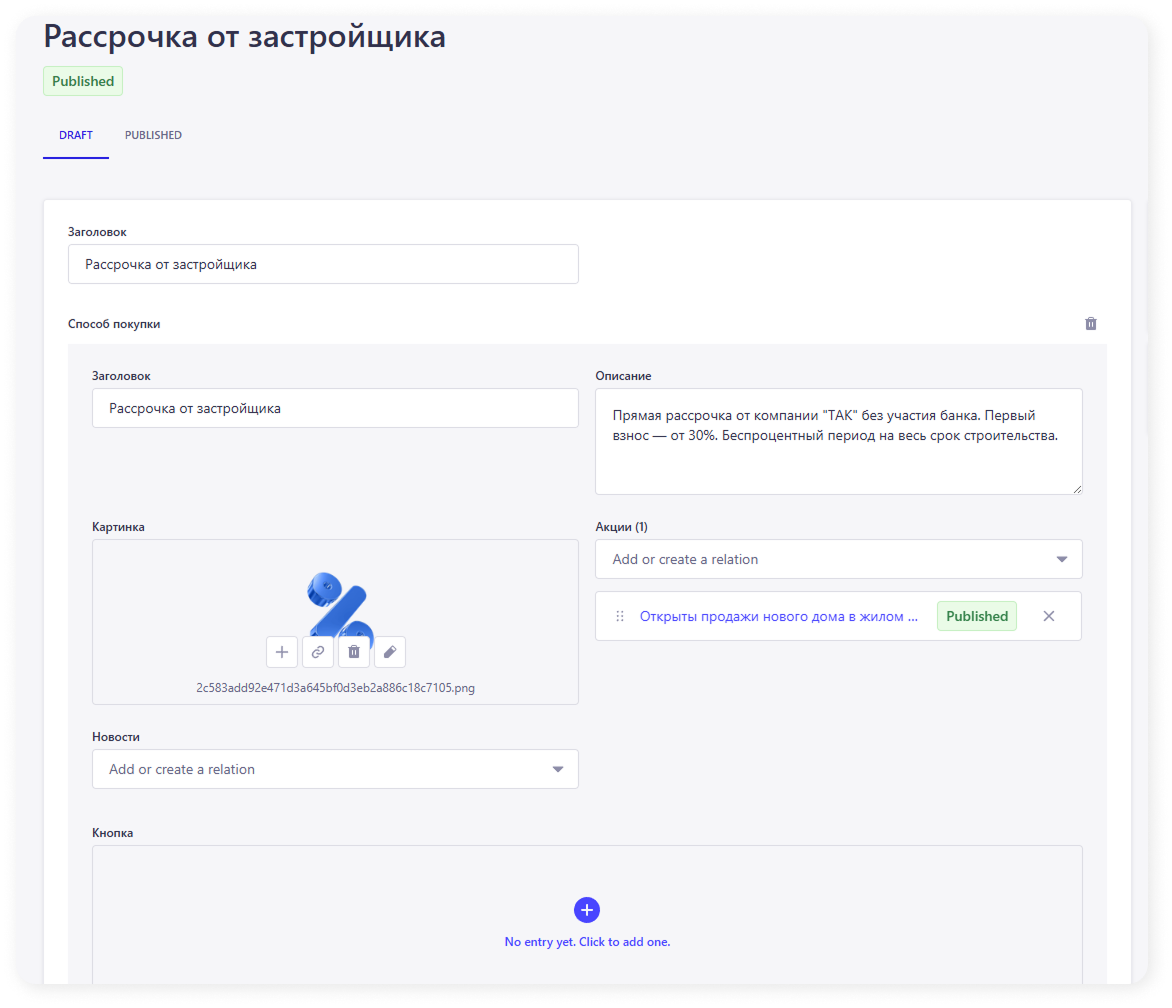Click the Published status badge under the title
Screen dimensions: 1172x1008
tap(83, 82)
